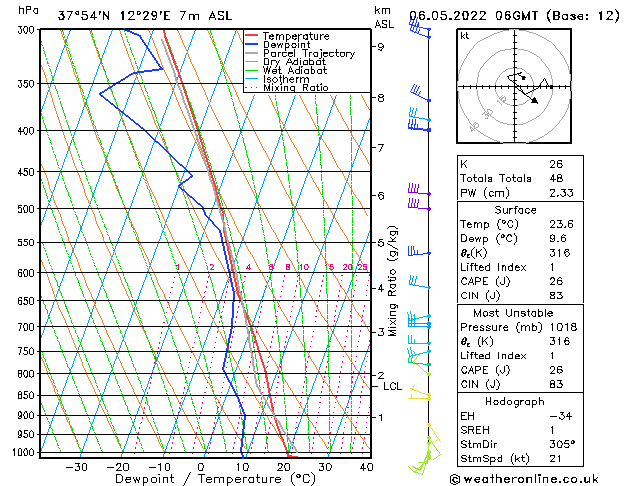Click the 700 pressure level label
The image size is (629, 486).
(28, 327)
